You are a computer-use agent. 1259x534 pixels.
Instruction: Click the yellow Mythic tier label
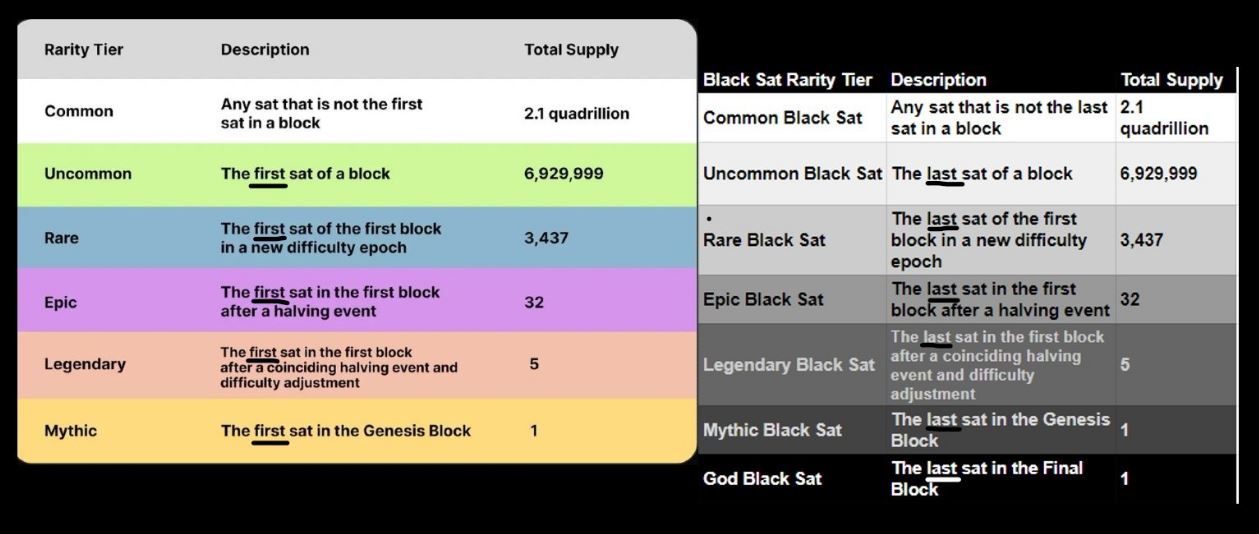pyautogui.click(x=70, y=431)
